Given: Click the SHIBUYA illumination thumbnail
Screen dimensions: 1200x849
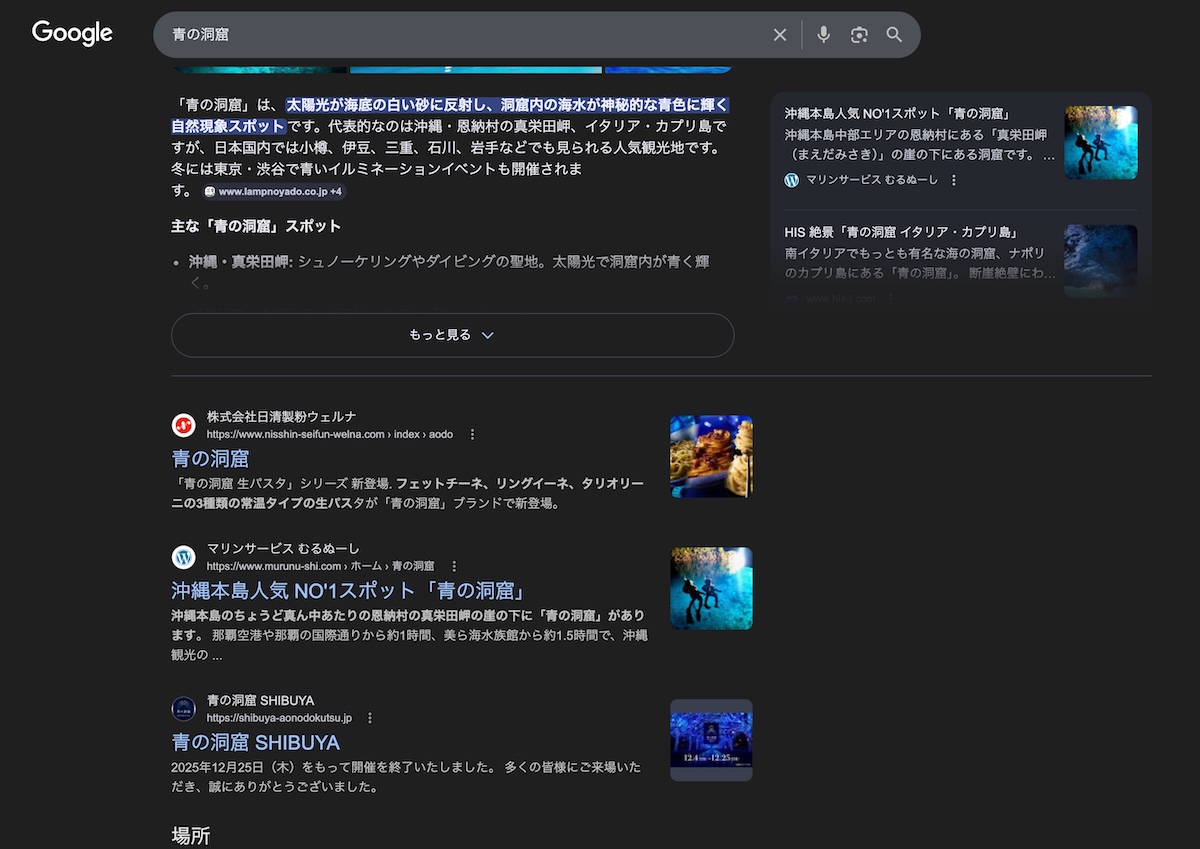Looking at the screenshot, I should click(711, 740).
